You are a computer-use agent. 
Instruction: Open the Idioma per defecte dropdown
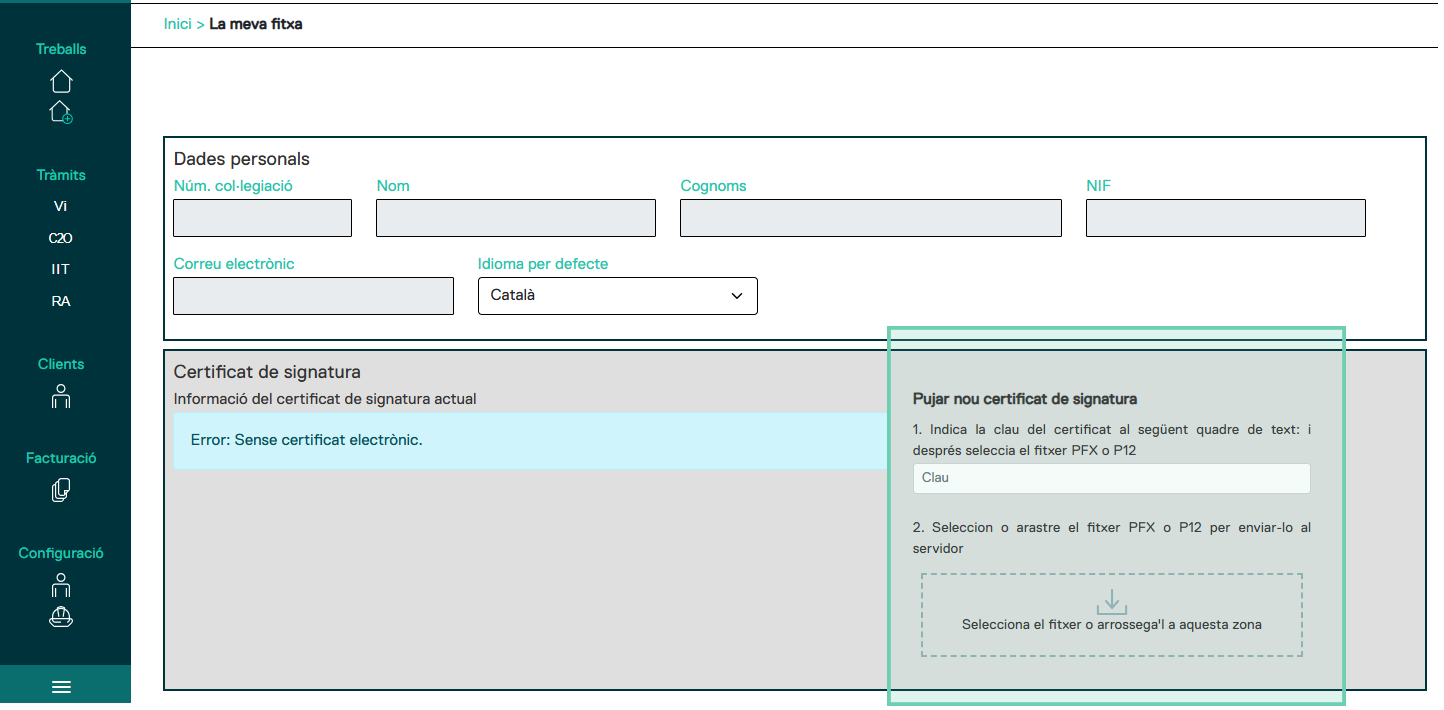click(x=617, y=296)
